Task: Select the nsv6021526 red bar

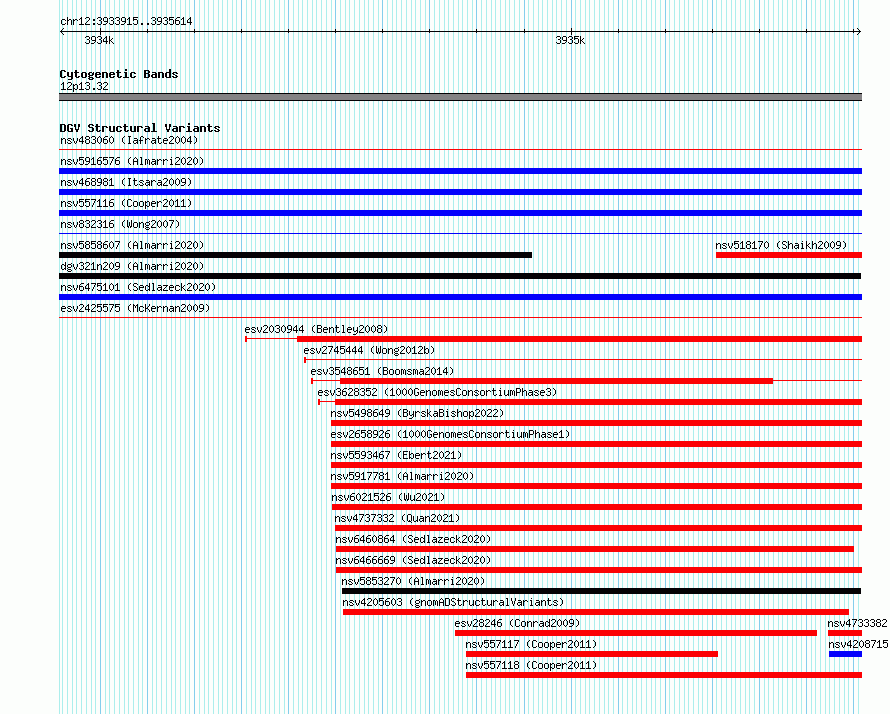Action: click(597, 507)
